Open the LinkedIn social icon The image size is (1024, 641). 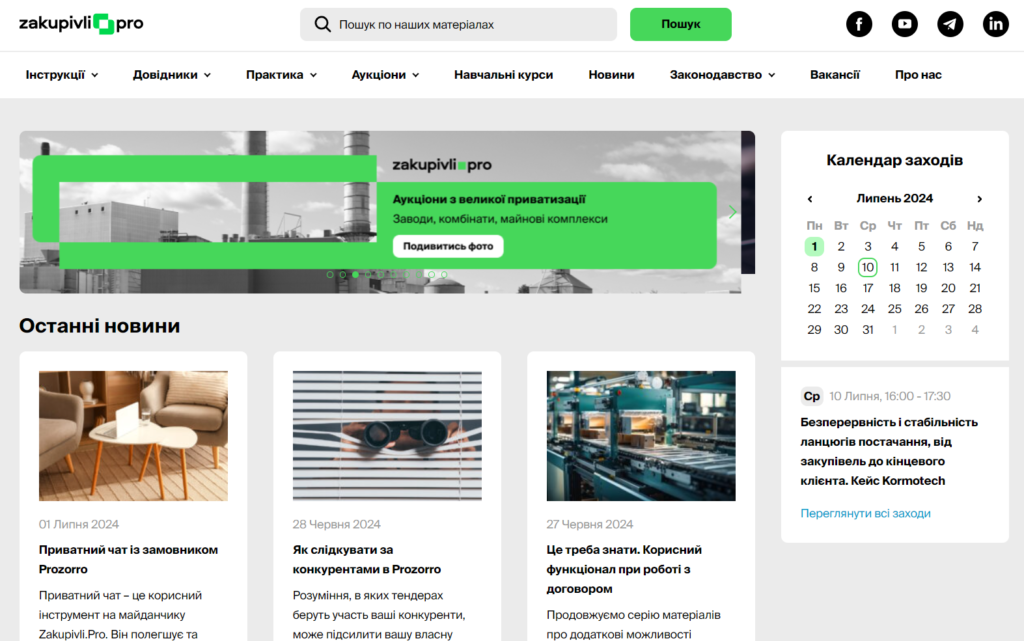pos(996,24)
